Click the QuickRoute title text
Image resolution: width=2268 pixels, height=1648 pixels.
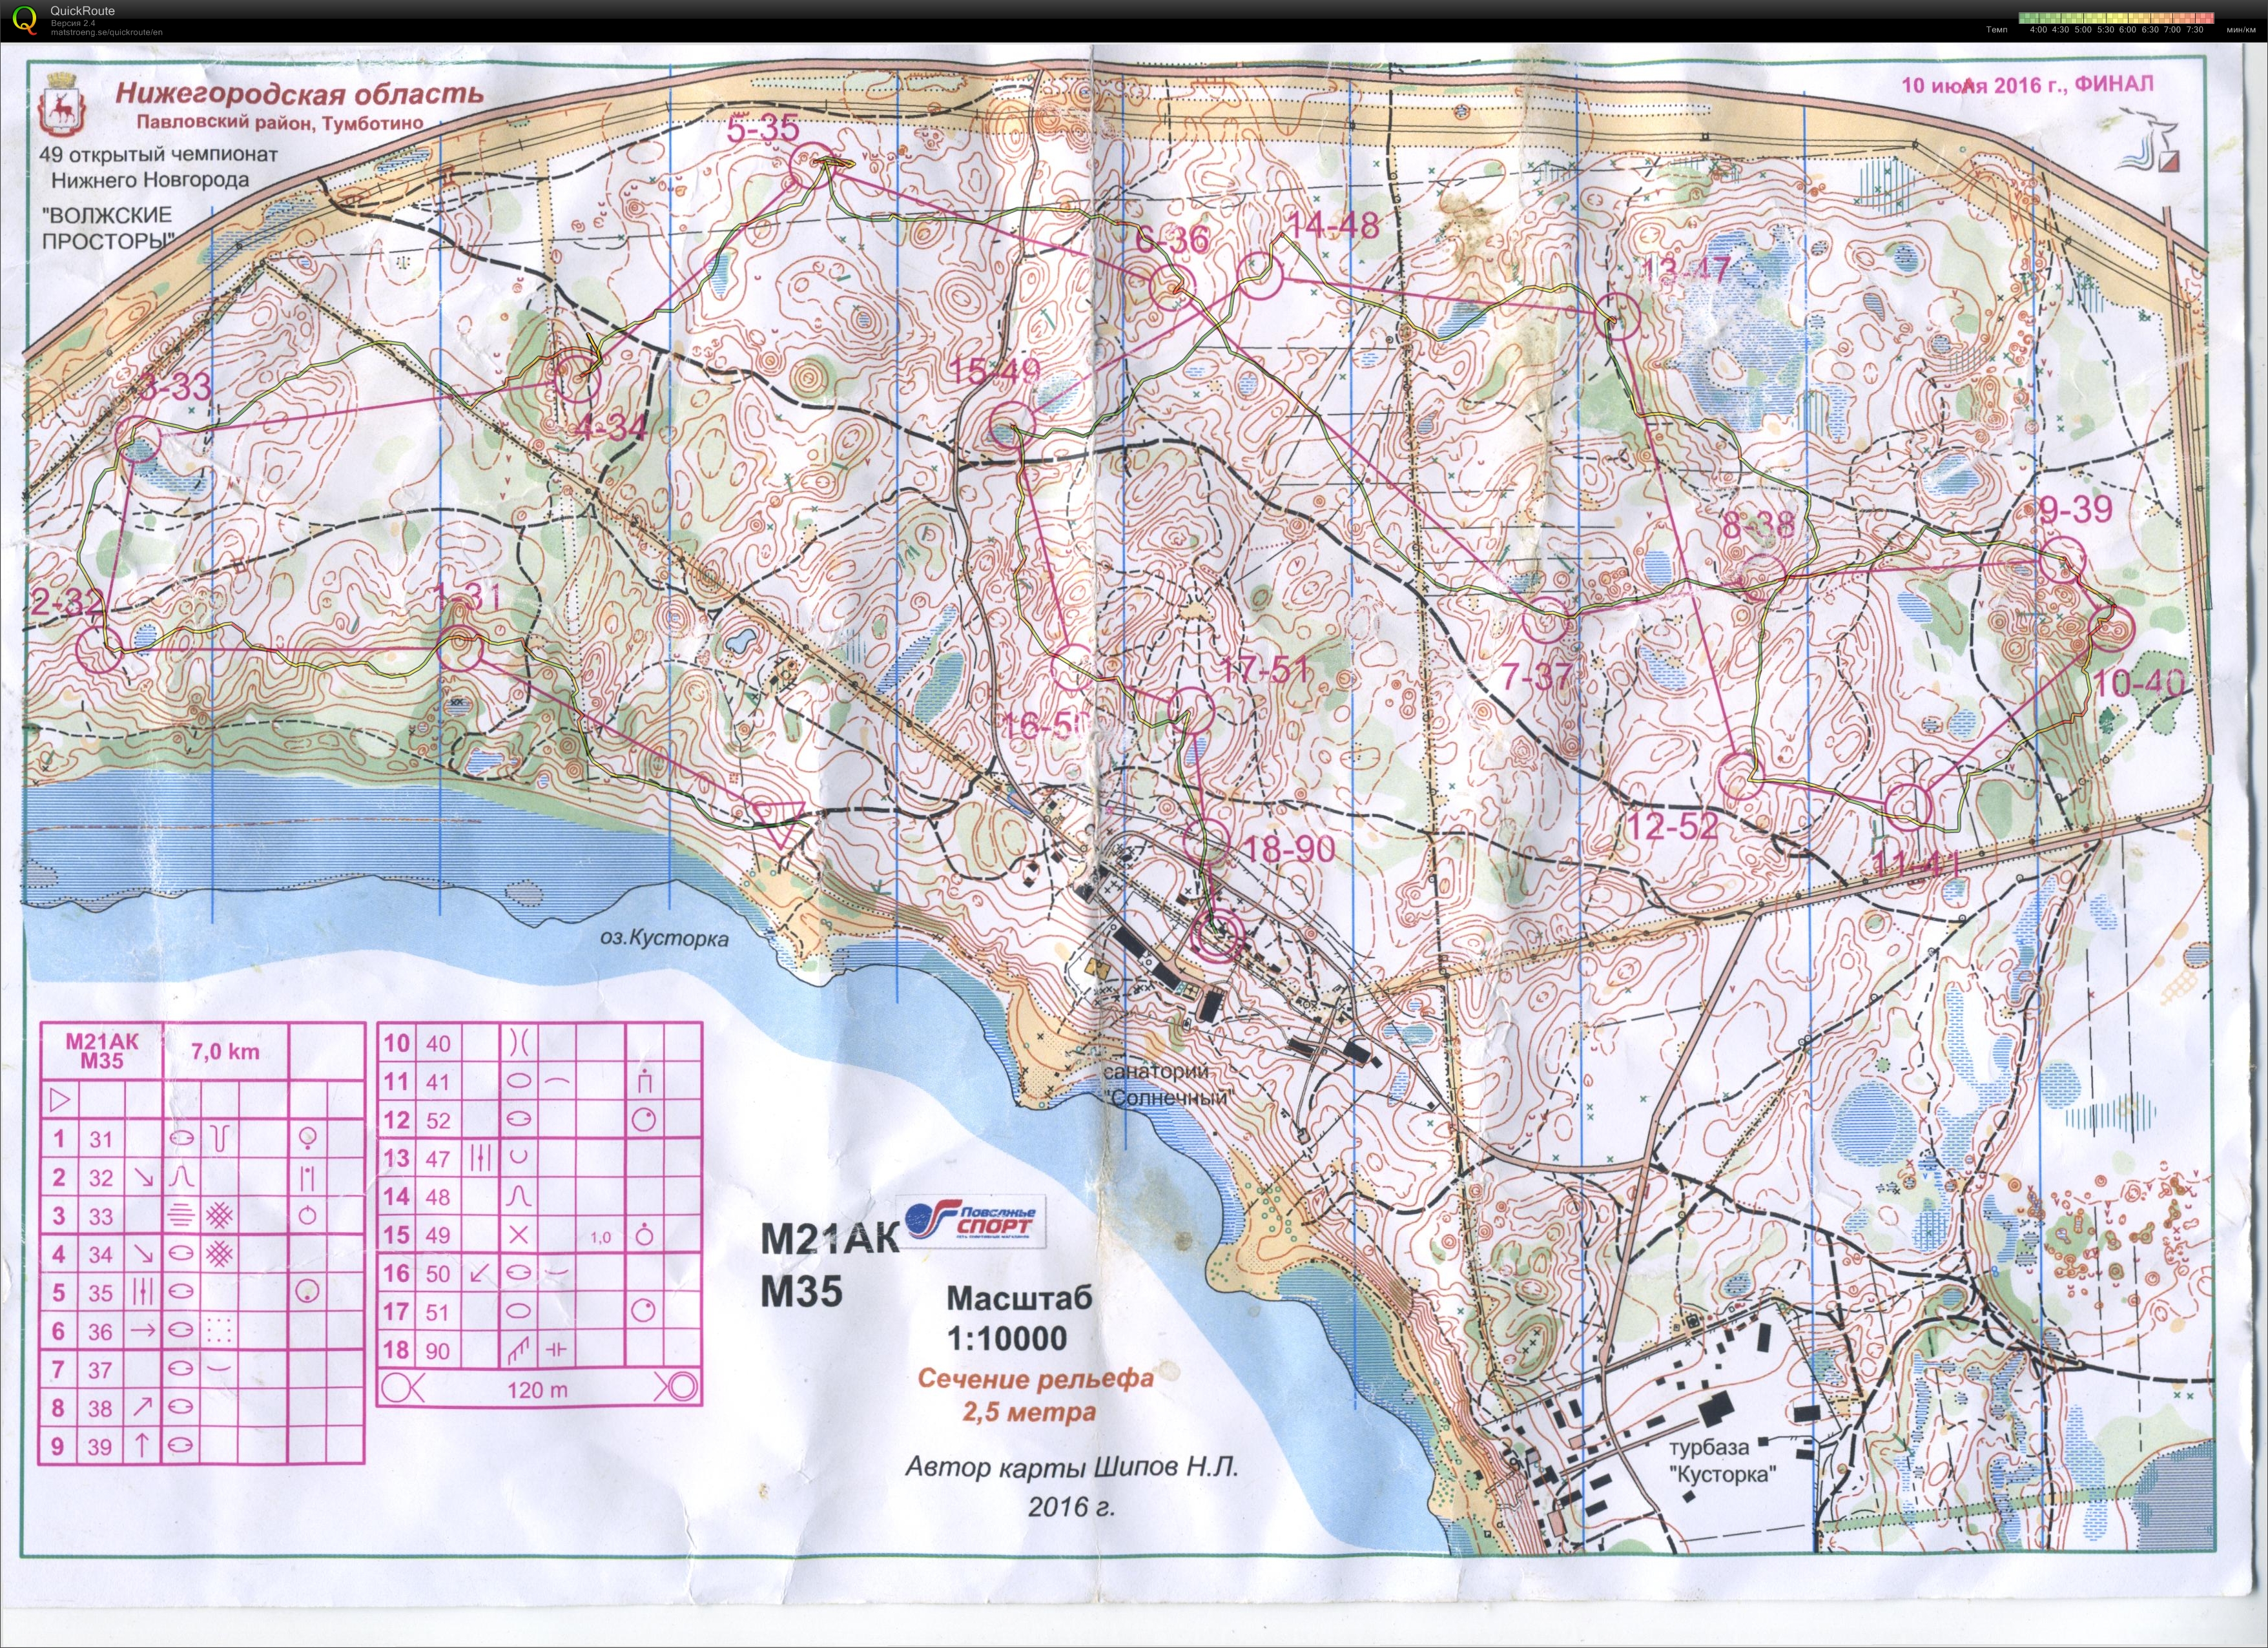[82, 11]
